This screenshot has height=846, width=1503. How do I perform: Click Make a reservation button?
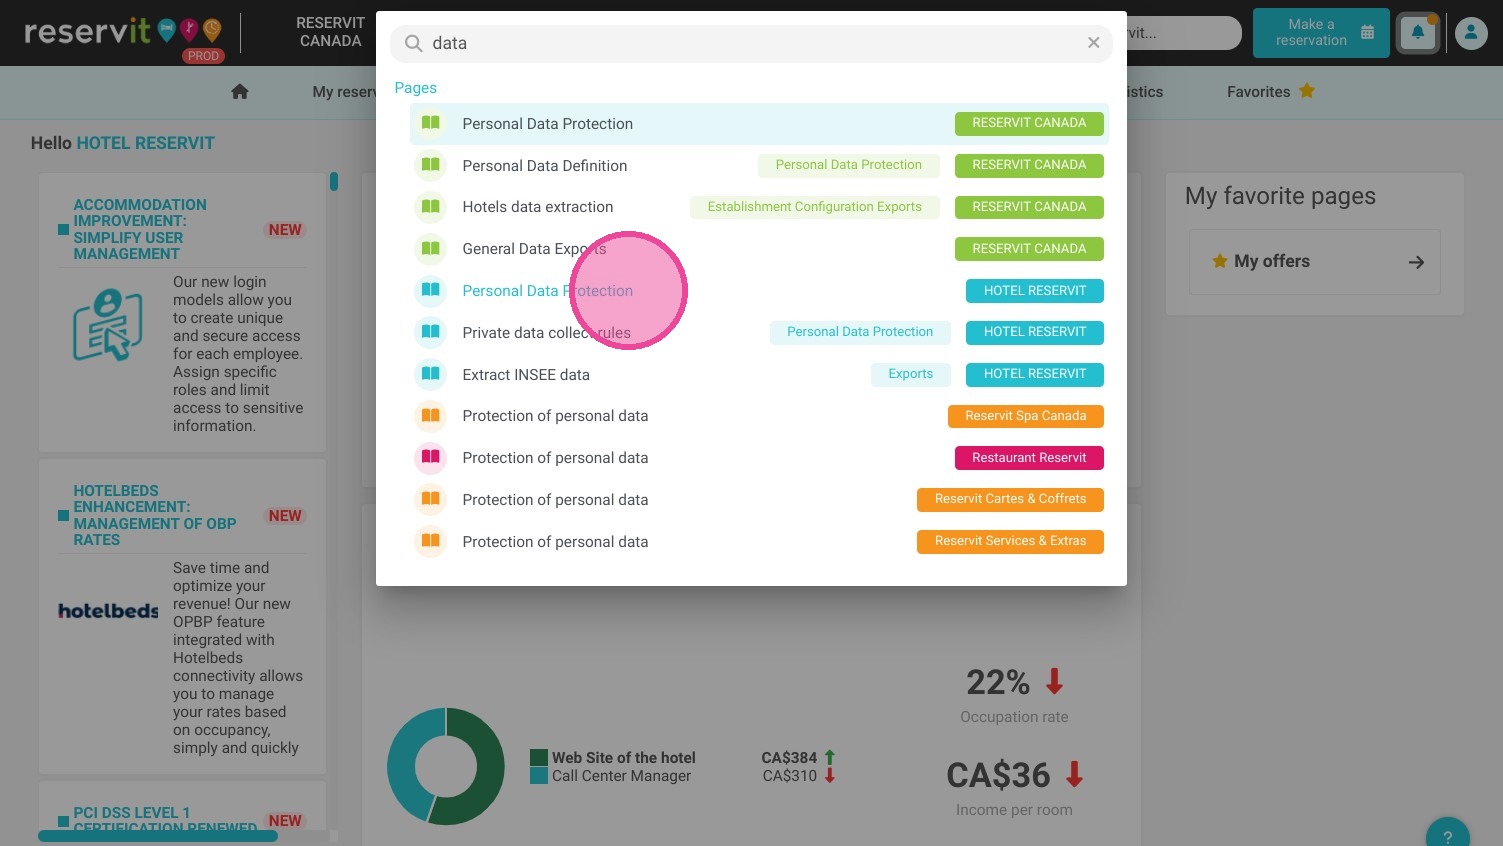point(1320,33)
